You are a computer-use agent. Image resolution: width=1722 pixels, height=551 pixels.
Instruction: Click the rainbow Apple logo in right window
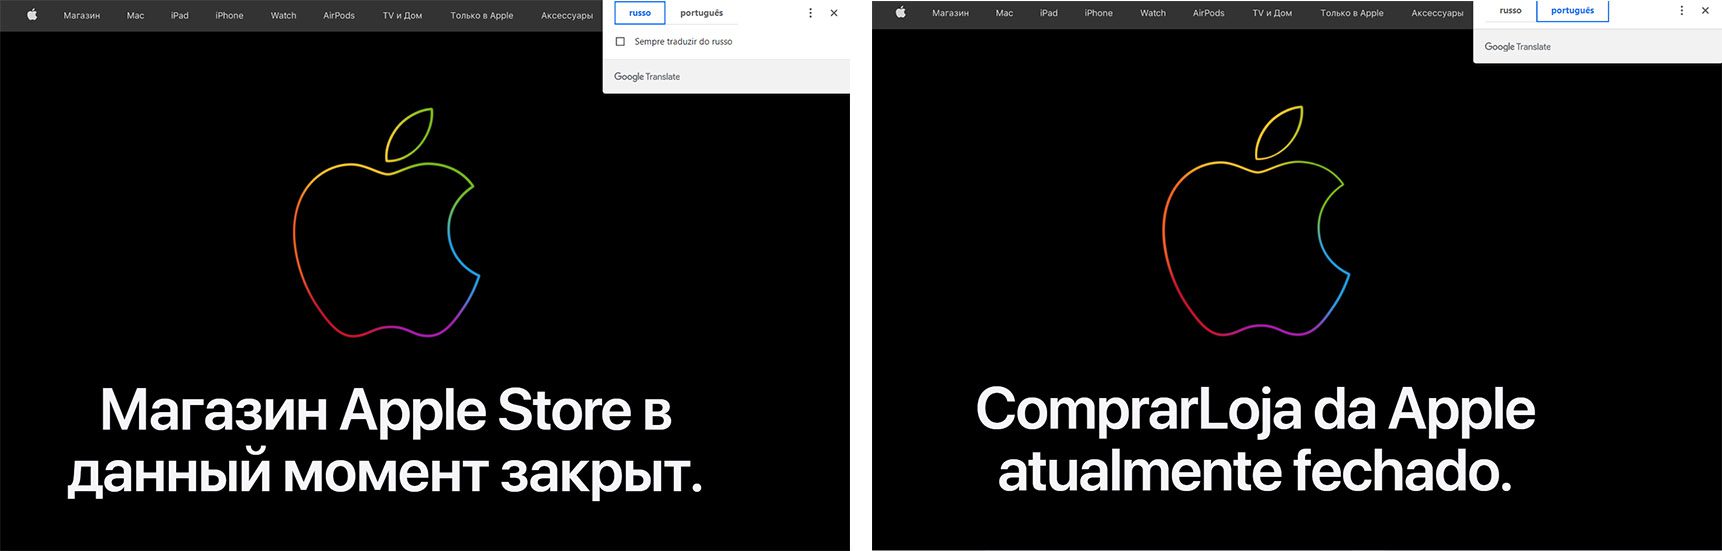(x=1256, y=220)
